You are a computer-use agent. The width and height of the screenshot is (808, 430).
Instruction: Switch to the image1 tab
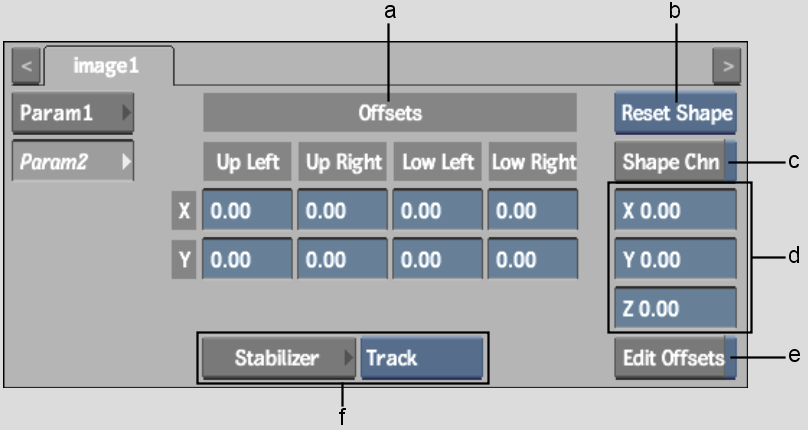click(109, 66)
